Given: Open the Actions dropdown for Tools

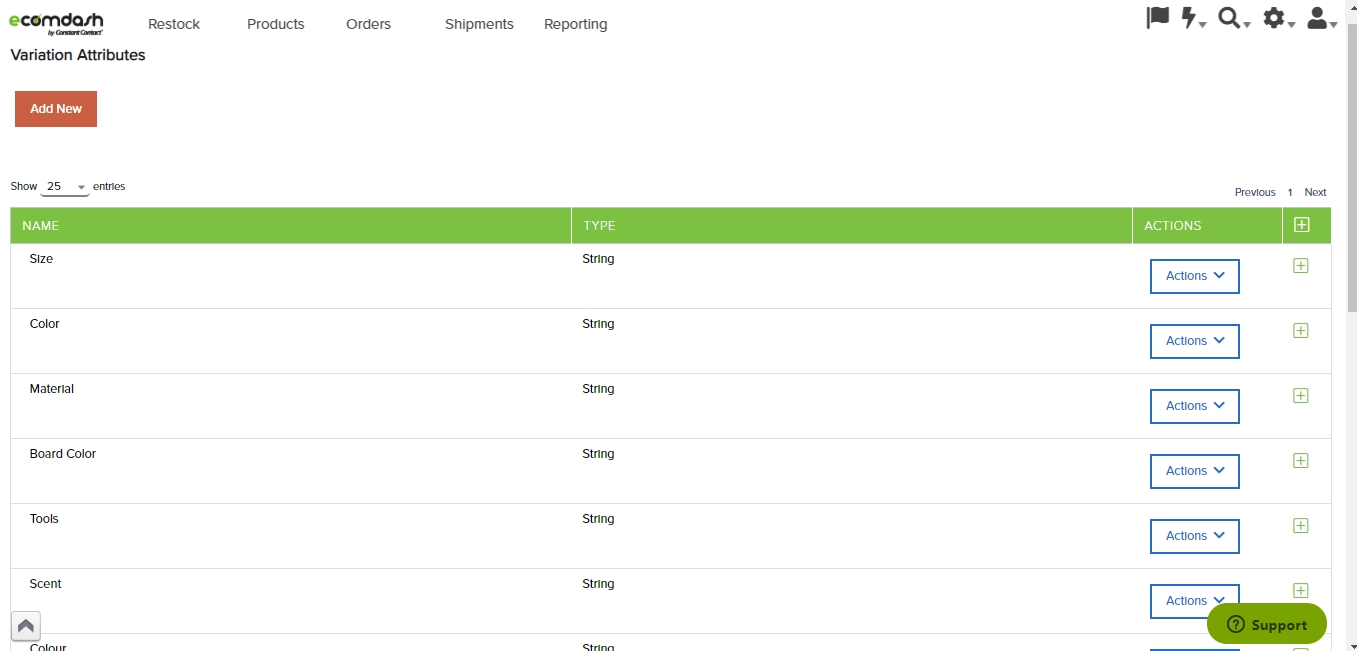Looking at the screenshot, I should tap(1194, 536).
